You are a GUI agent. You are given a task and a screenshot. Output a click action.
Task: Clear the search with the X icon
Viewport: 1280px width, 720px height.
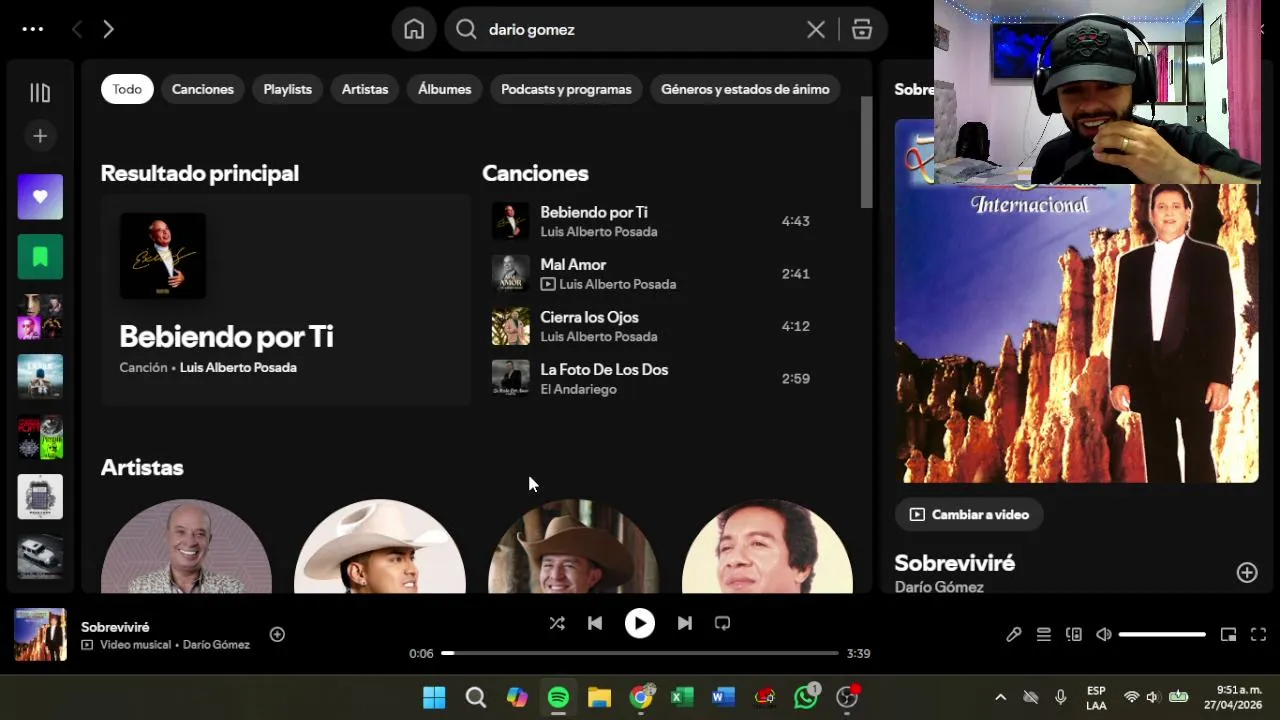(816, 29)
